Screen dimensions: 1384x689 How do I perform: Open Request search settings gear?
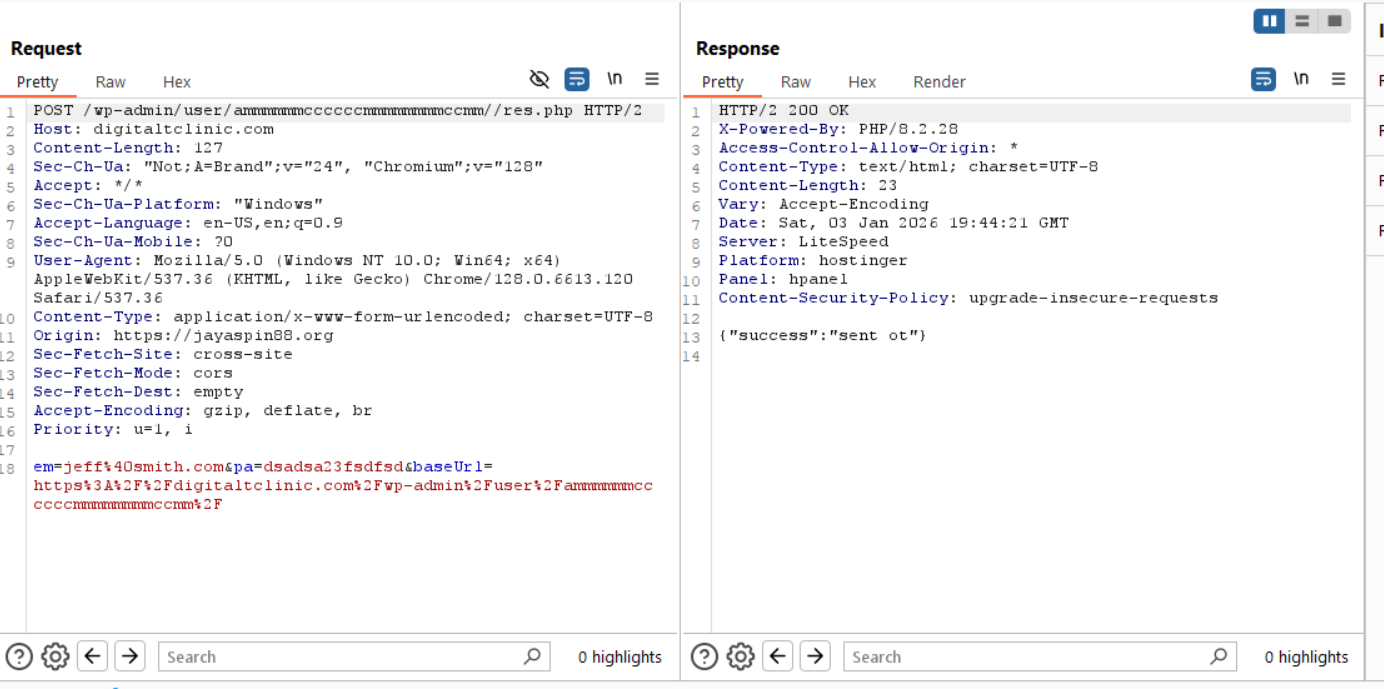pyautogui.click(x=55, y=656)
